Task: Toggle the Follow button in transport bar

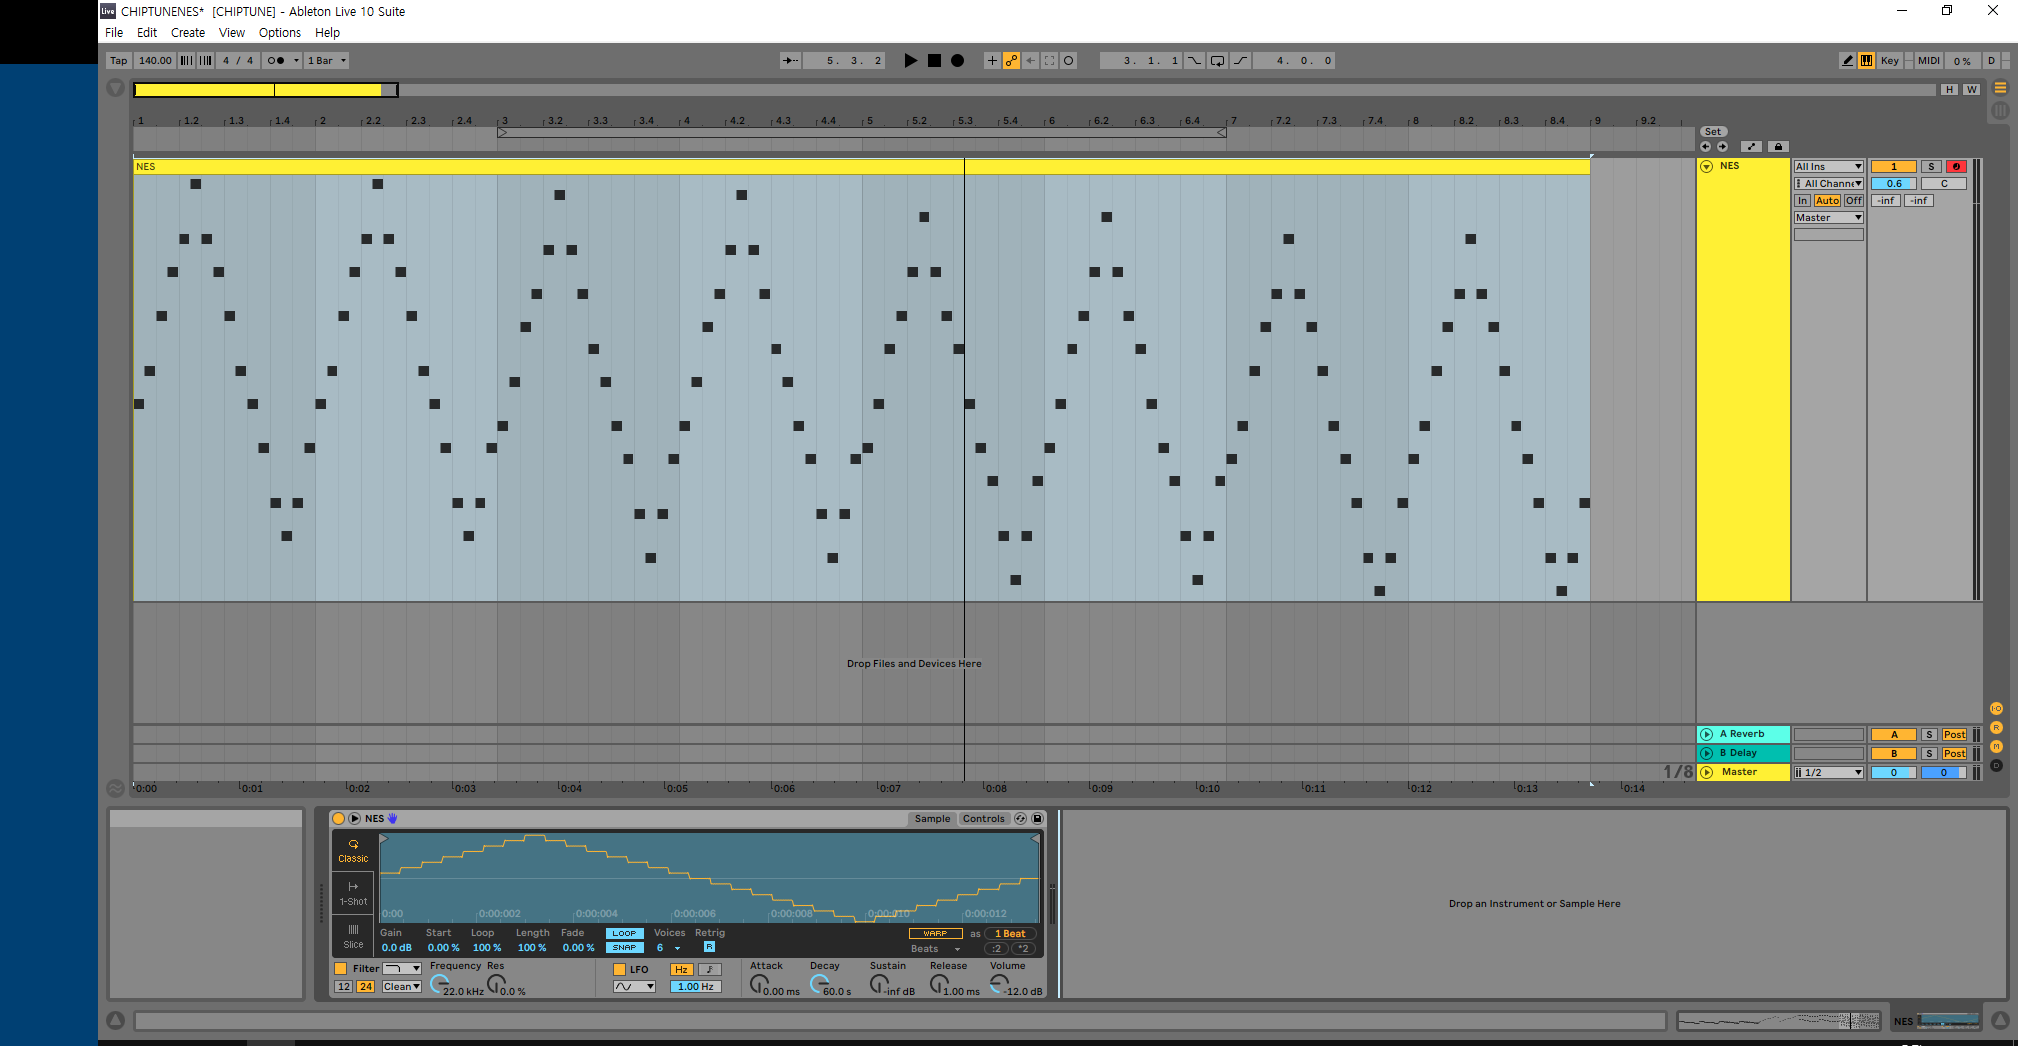Action: click(790, 61)
